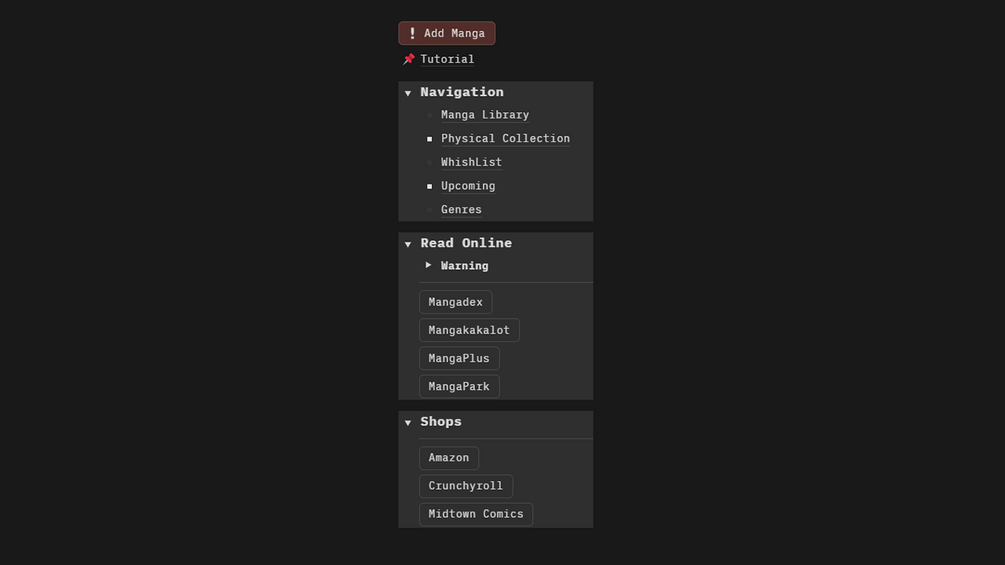Go to the Physical Collection page
The width and height of the screenshot is (1005, 565).
pyautogui.click(x=505, y=139)
